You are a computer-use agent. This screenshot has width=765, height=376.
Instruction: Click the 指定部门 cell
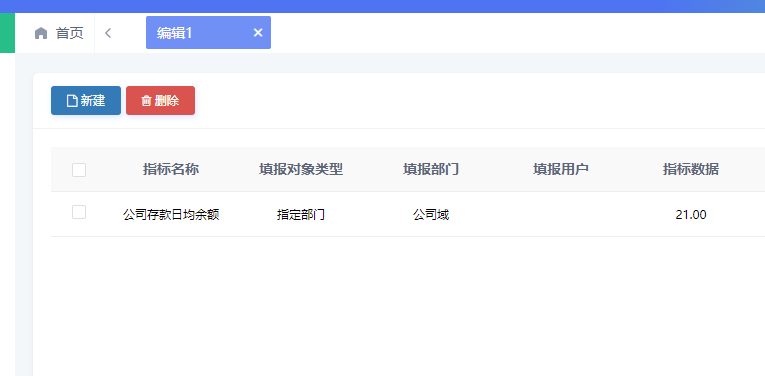point(301,215)
